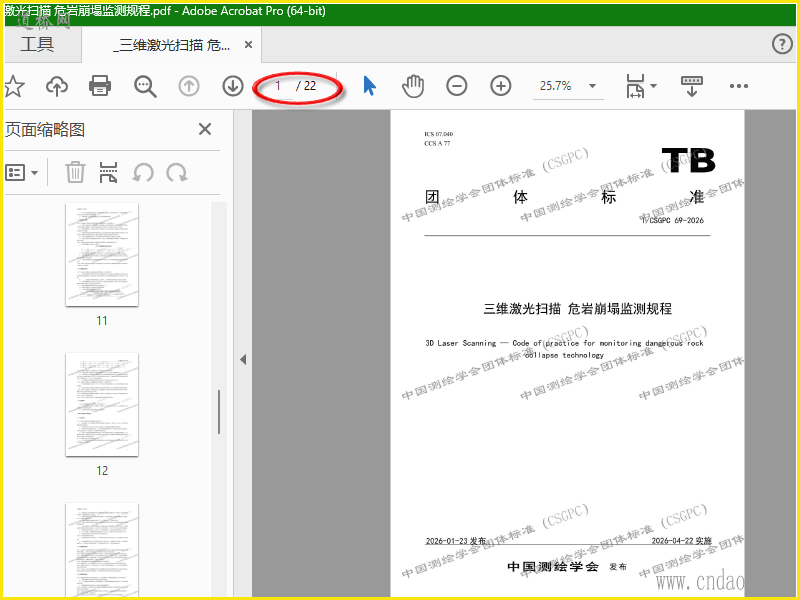The width and height of the screenshot is (800, 600).
Task: Click the standard number T/CSGPC 69-2026
Action: [672, 220]
